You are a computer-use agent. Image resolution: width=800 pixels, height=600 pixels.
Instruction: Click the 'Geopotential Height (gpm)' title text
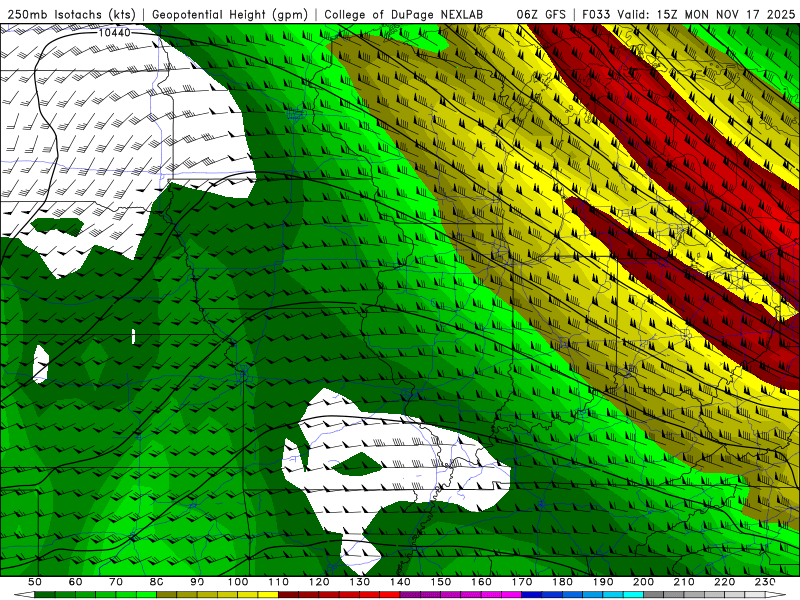(230, 15)
